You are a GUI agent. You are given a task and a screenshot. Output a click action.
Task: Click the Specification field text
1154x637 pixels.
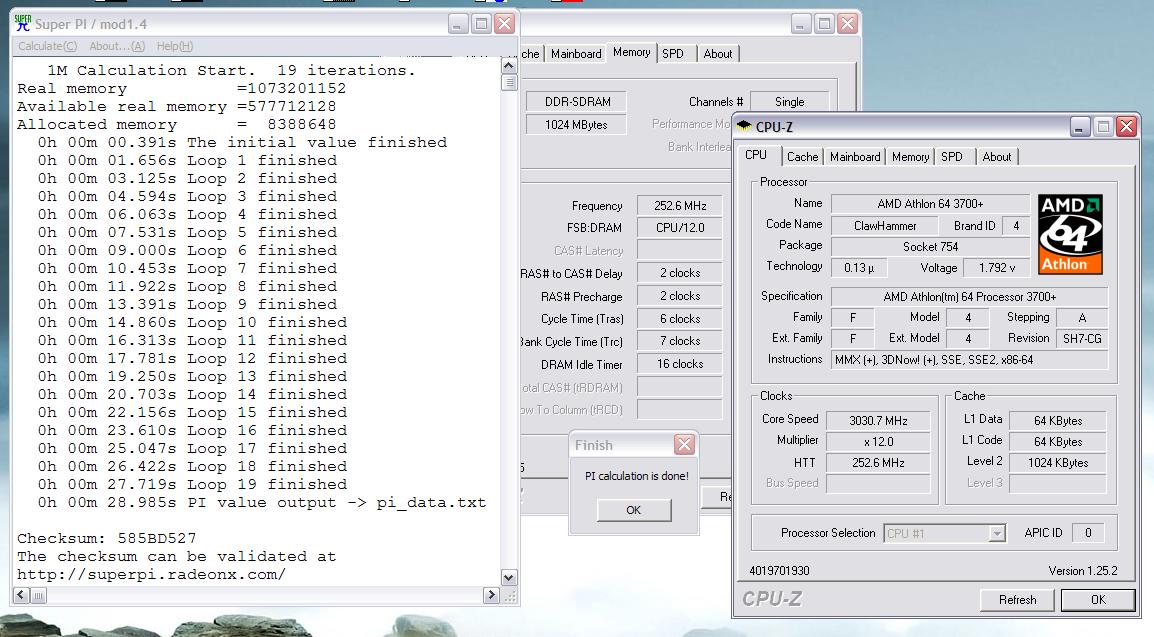[x=969, y=296]
